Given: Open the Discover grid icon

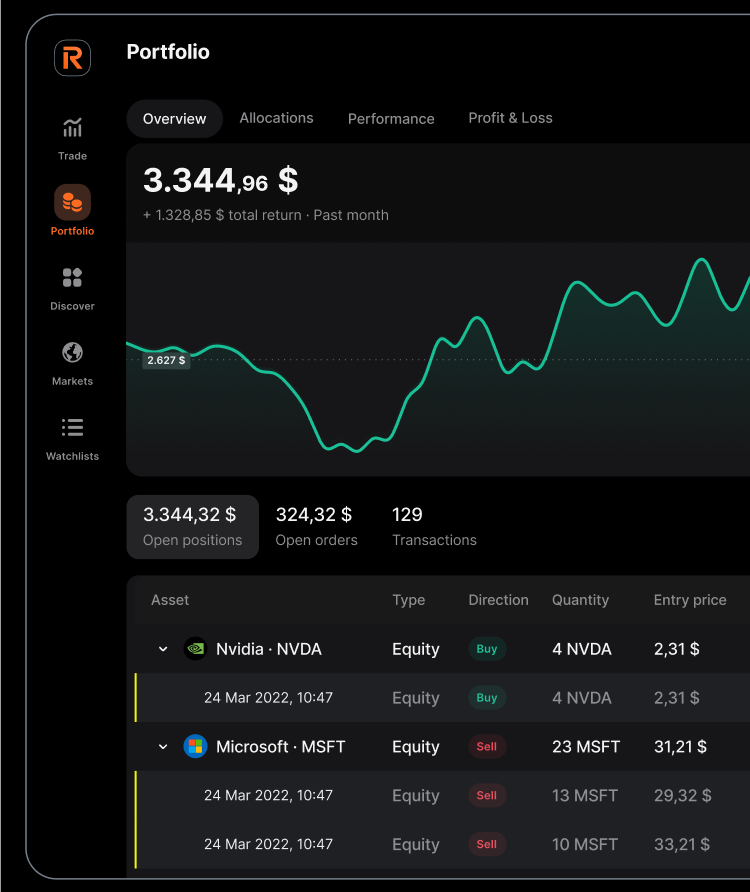Looking at the screenshot, I should 72,278.
